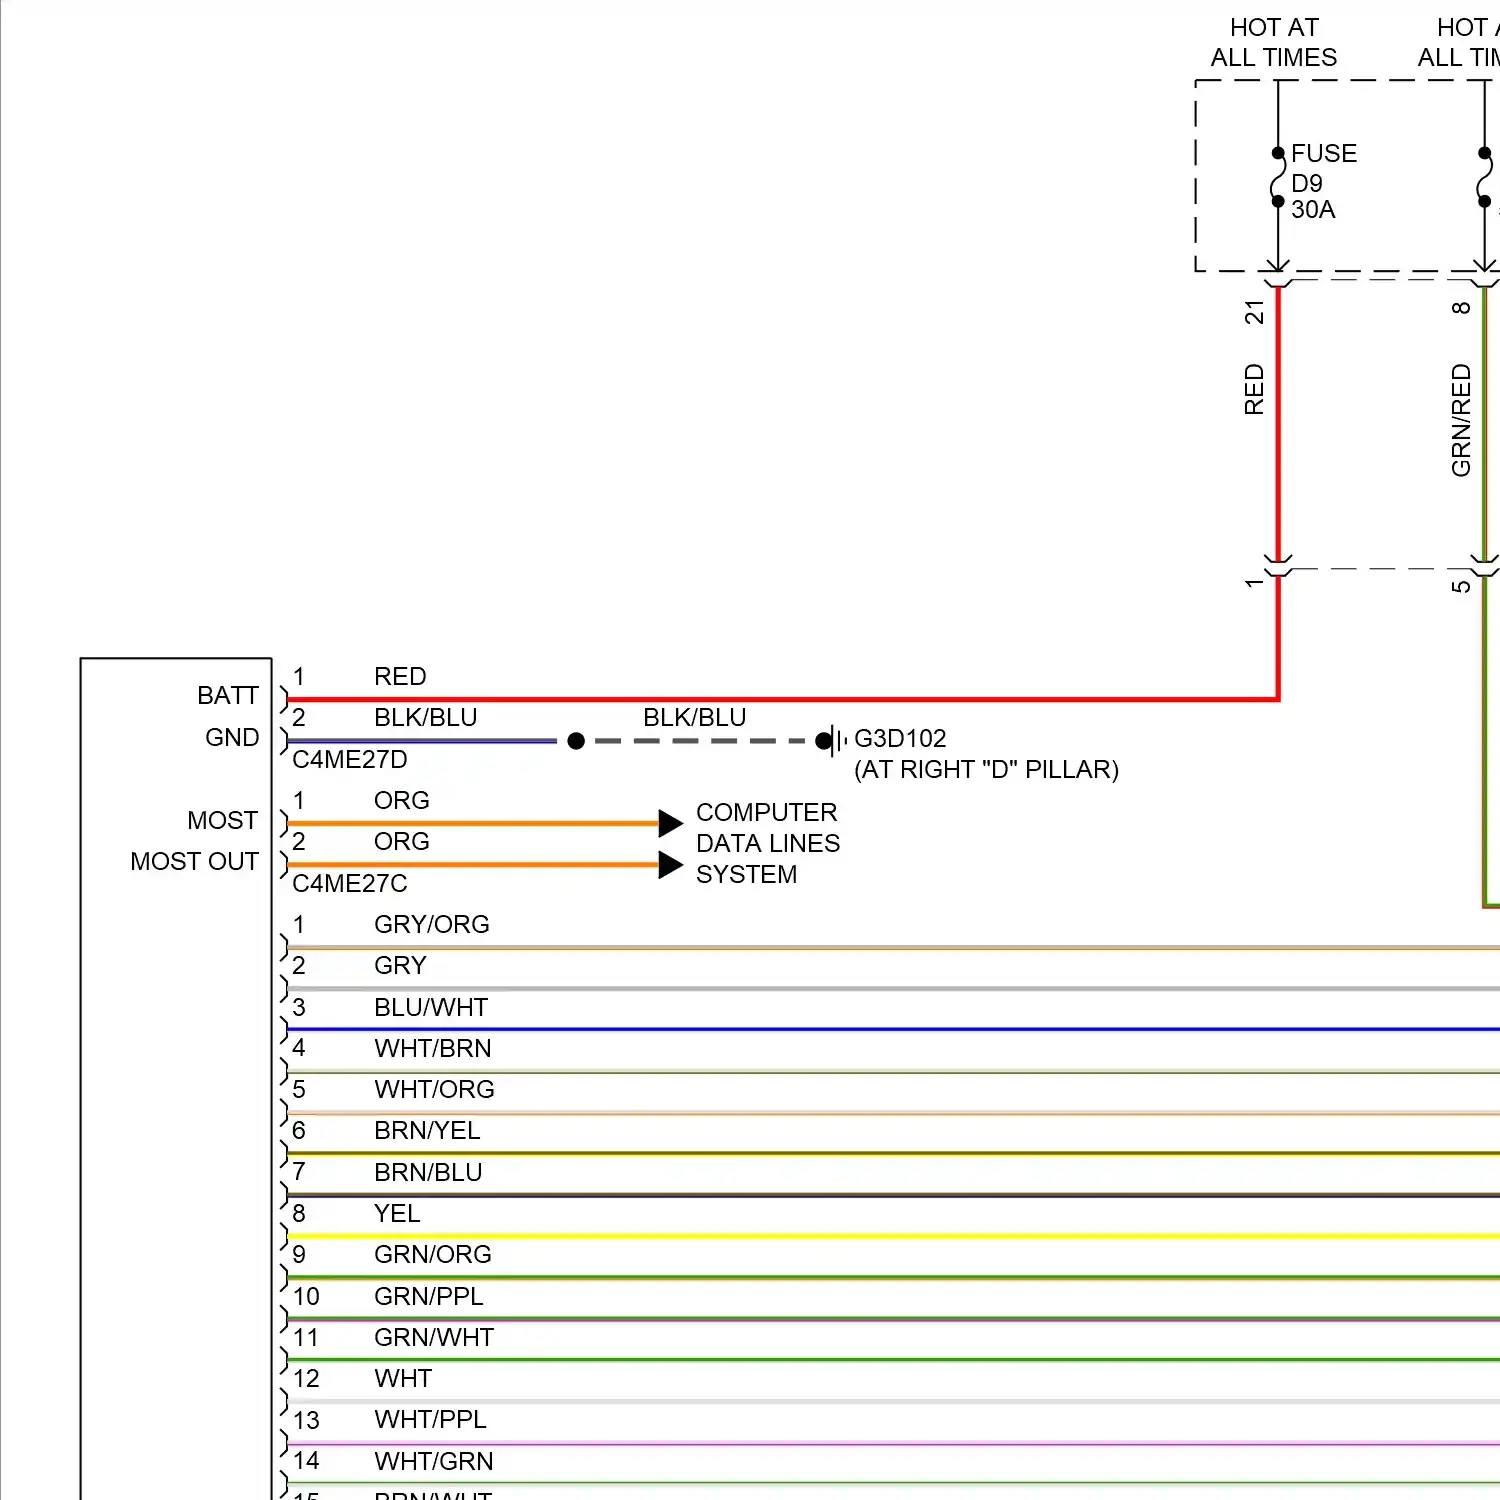Select the GRY/ORG wire label

[x=432, y=925]
